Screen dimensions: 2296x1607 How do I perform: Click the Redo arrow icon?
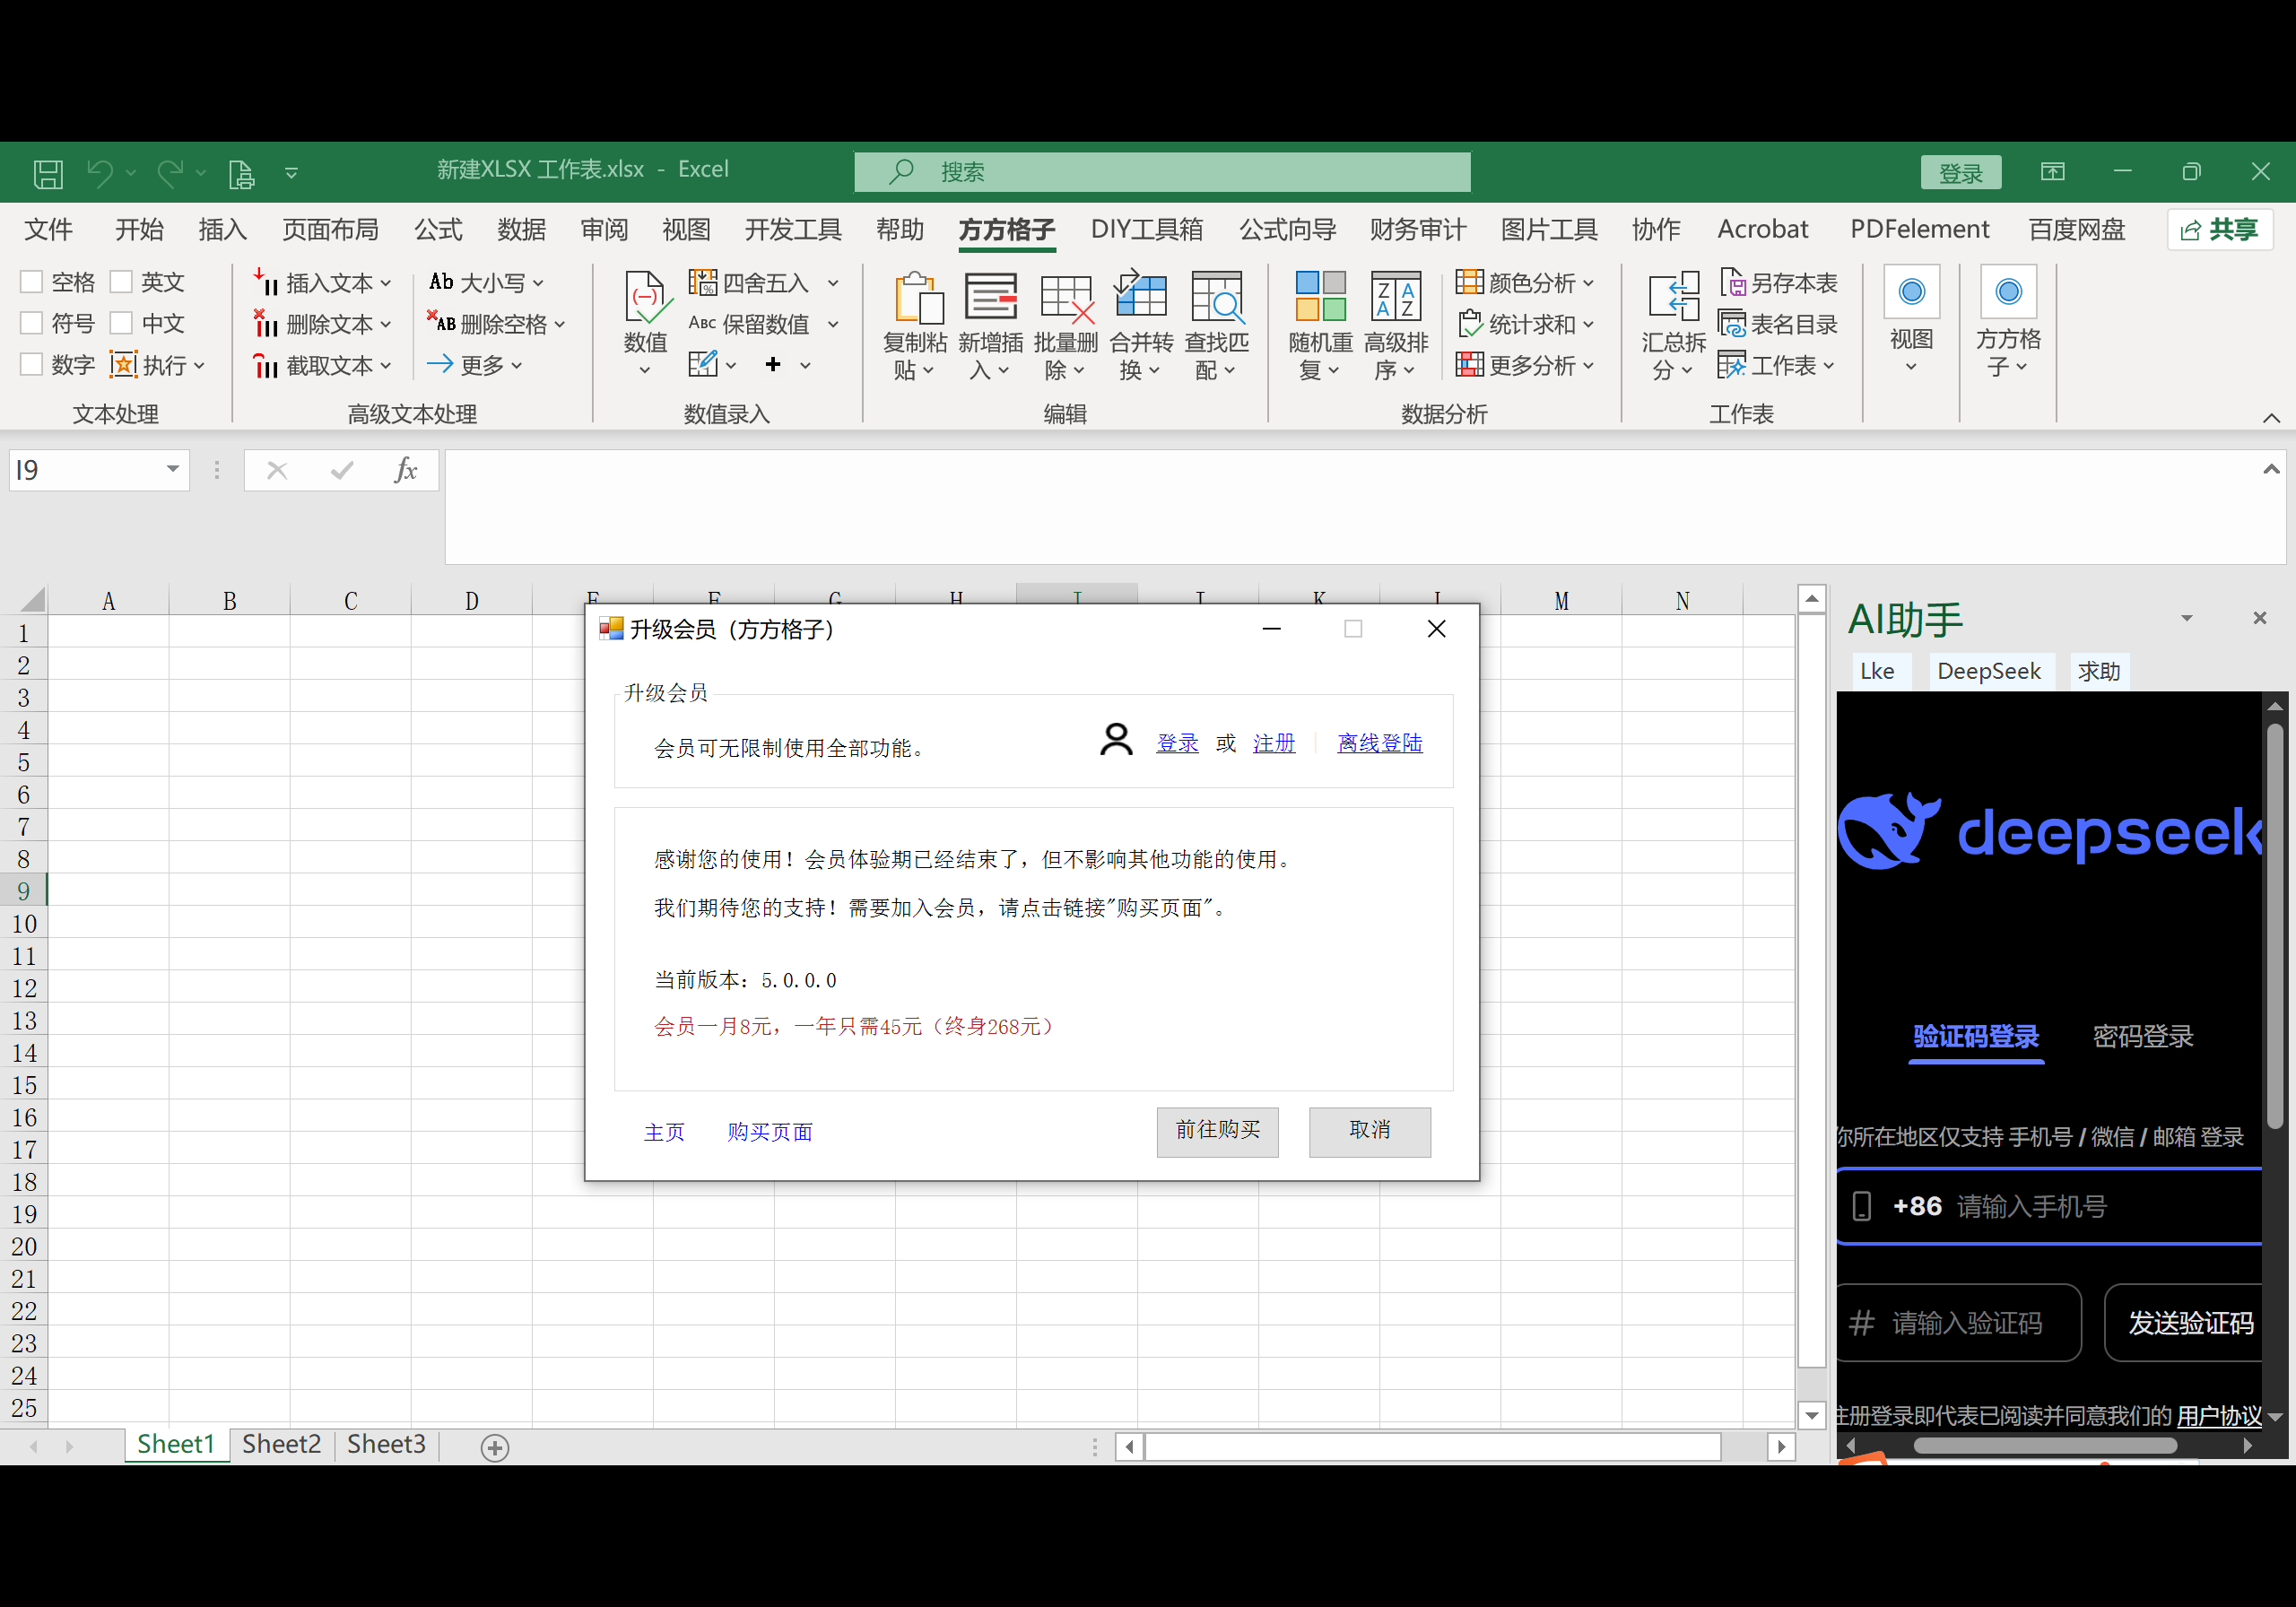tap(170, 173)
